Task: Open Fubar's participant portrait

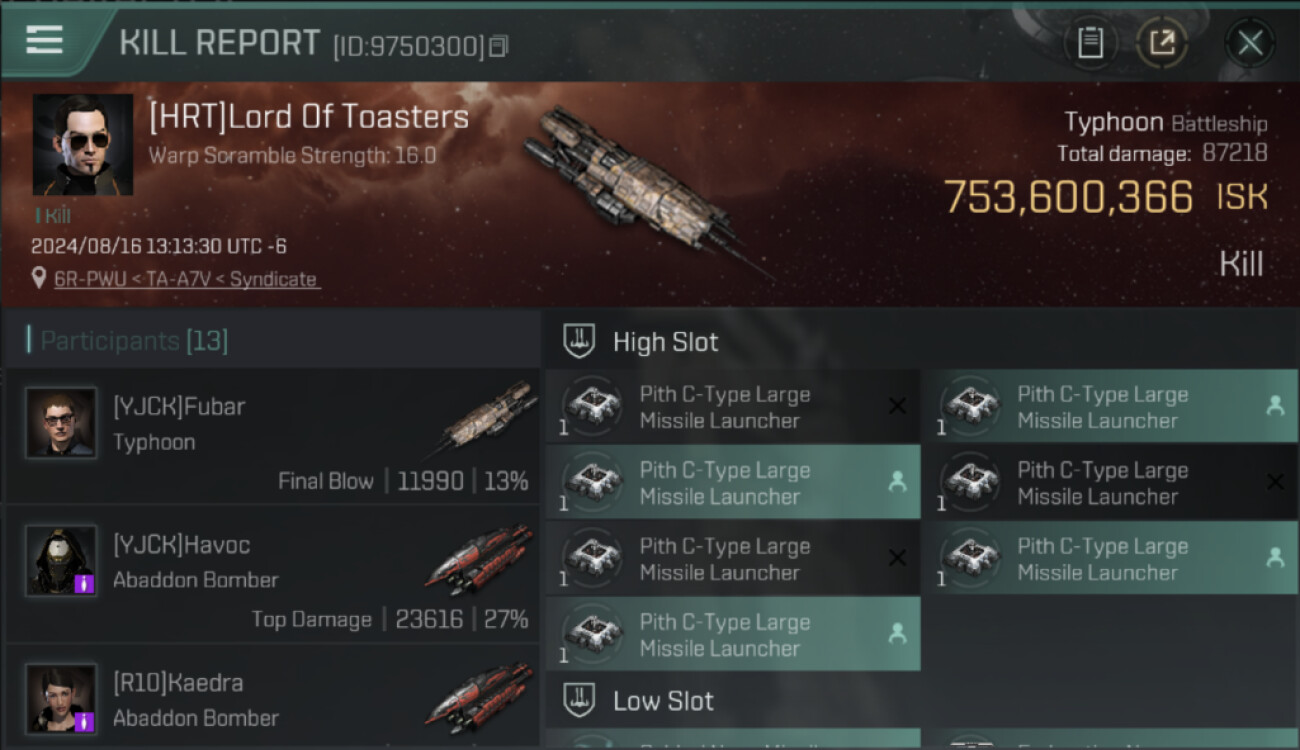Action: 61,423
